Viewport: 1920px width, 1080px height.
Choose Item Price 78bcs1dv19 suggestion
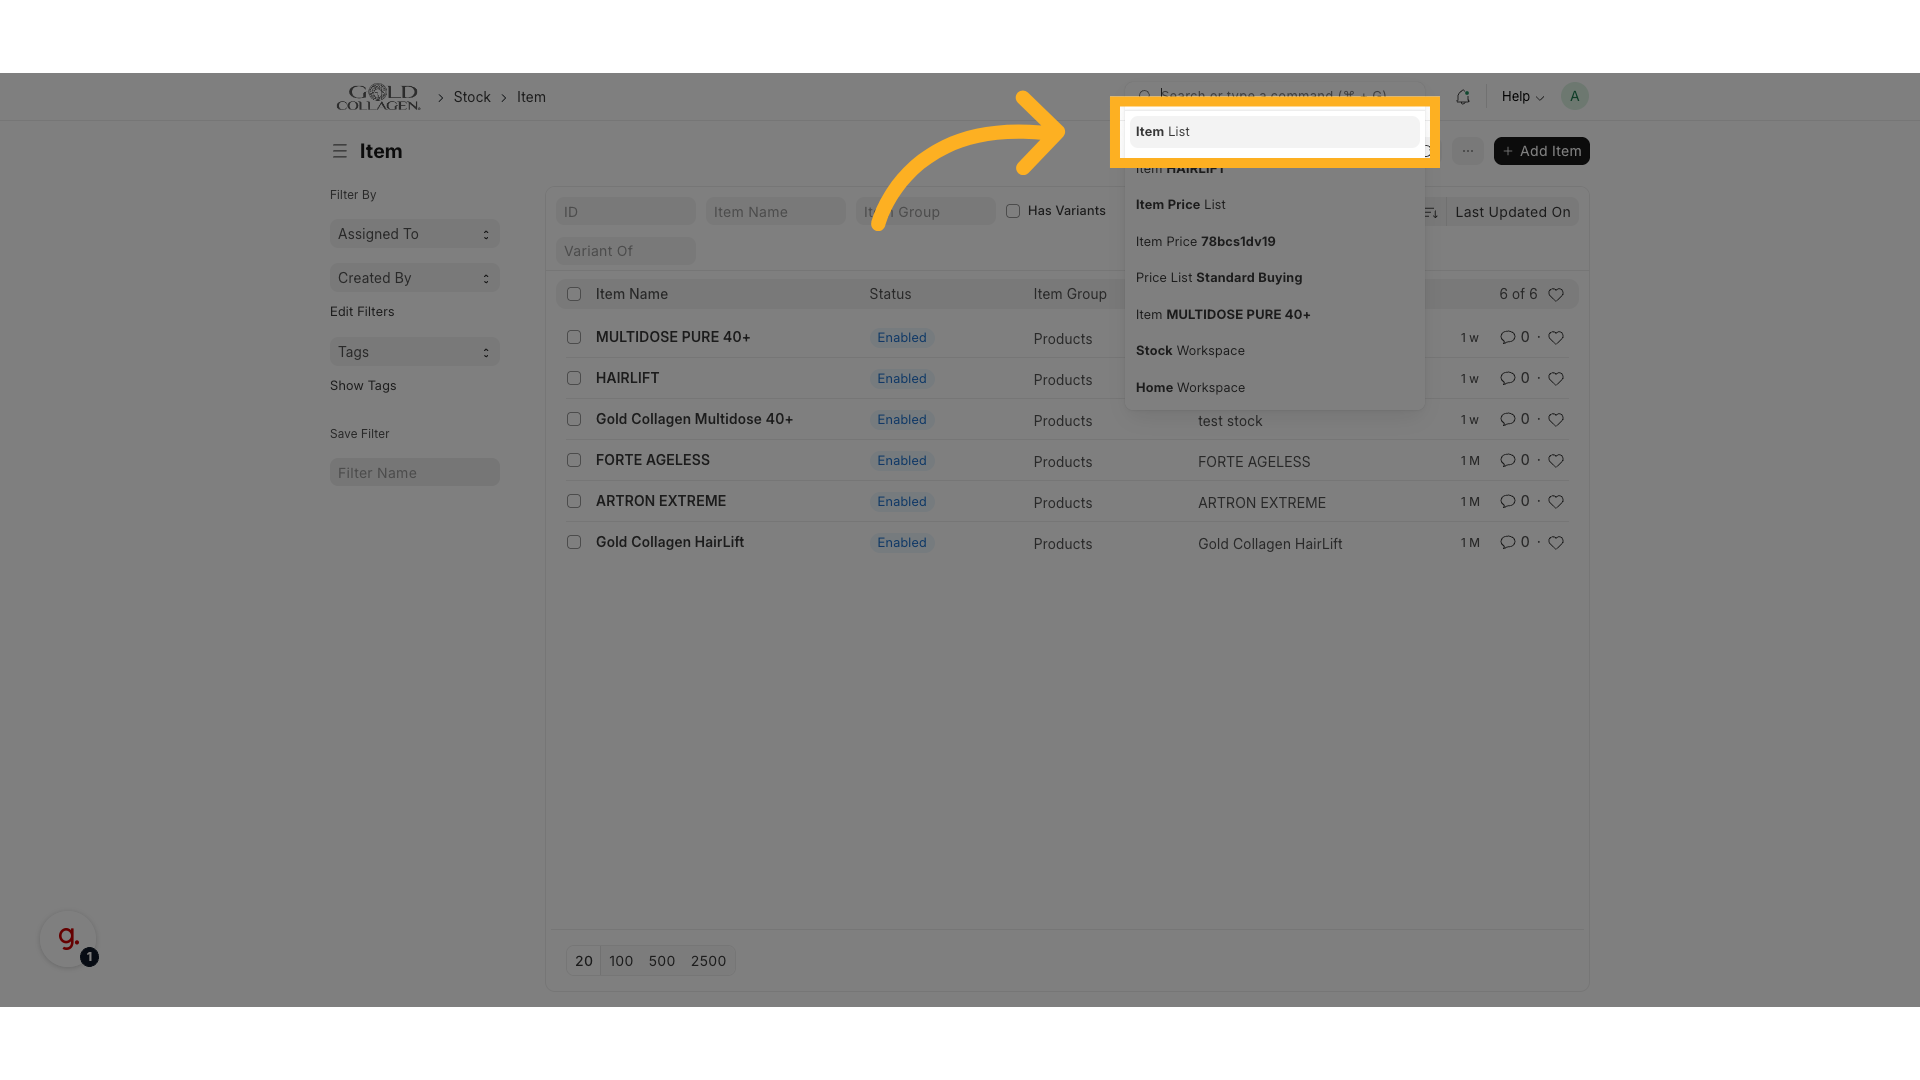tap(1274, 242)
